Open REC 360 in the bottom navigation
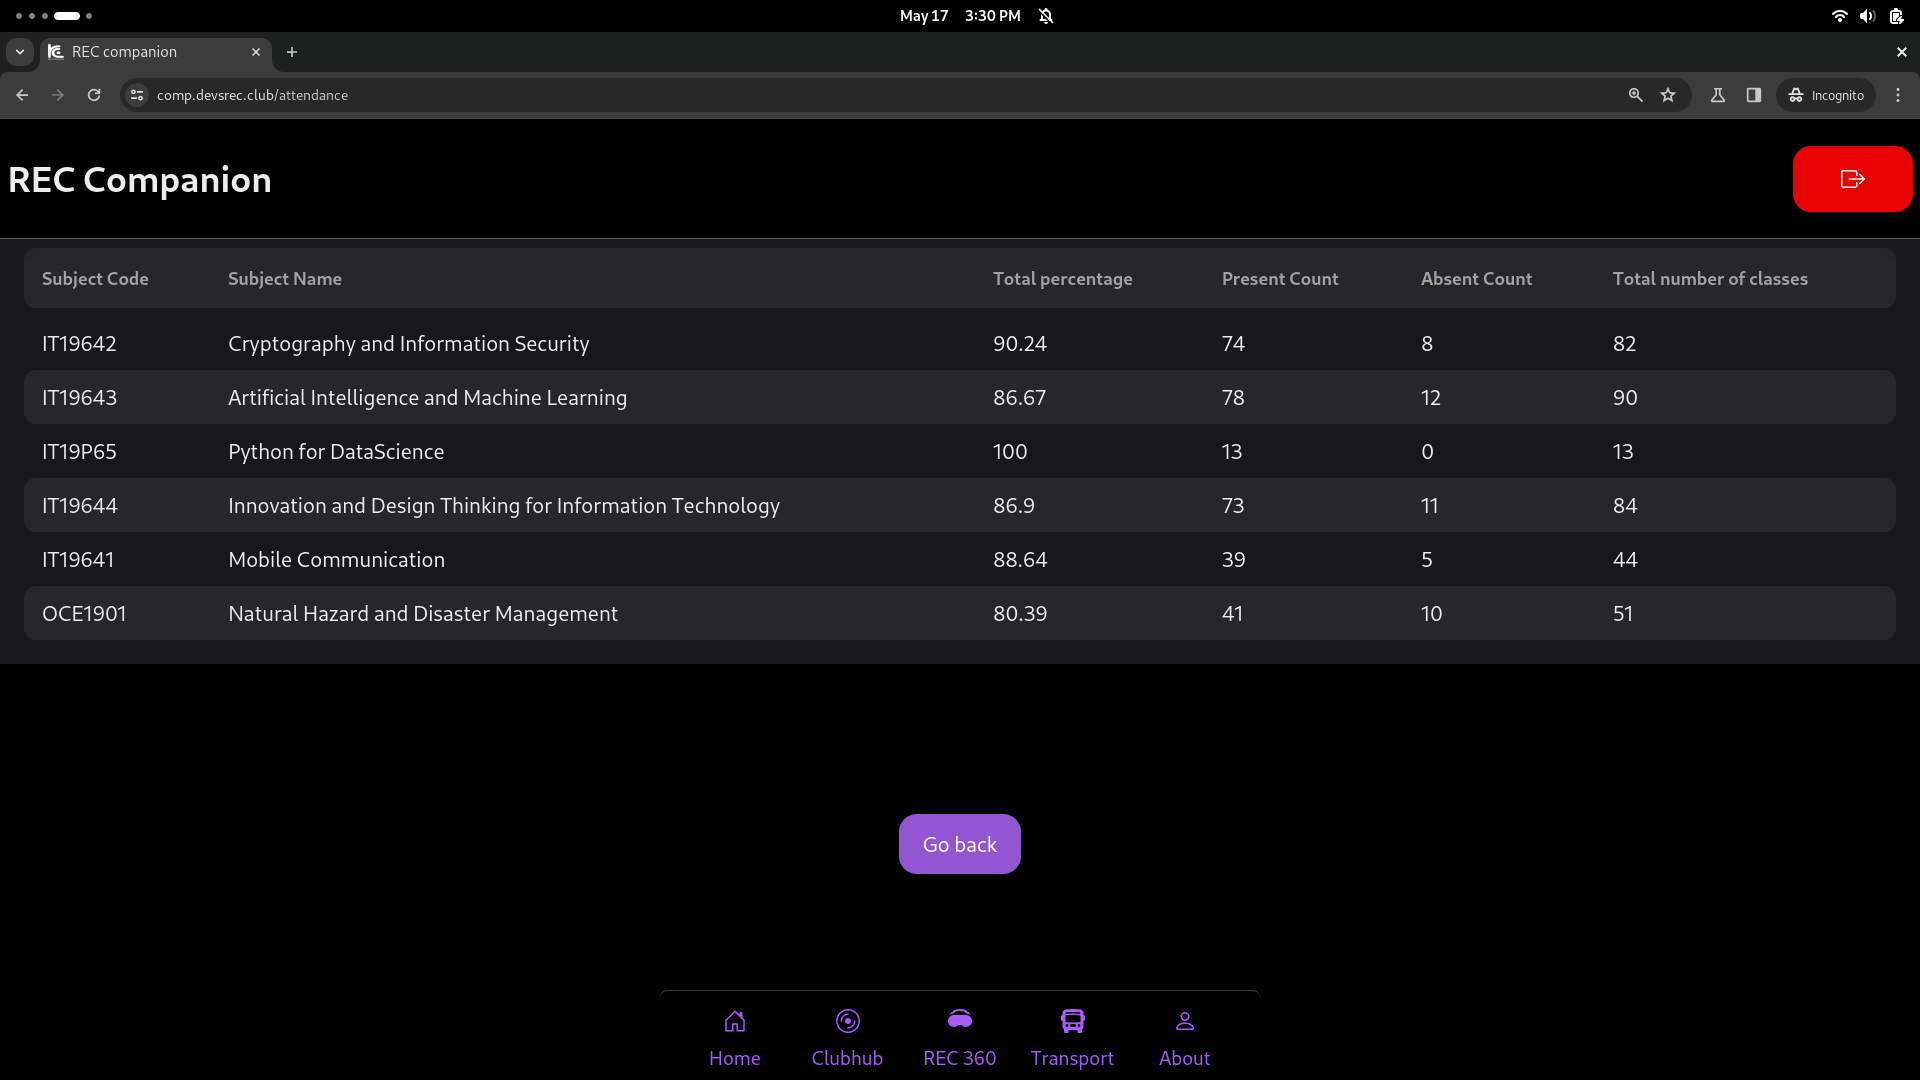The height and width of the screenshot is (1080, 1920). (959, 1038)
